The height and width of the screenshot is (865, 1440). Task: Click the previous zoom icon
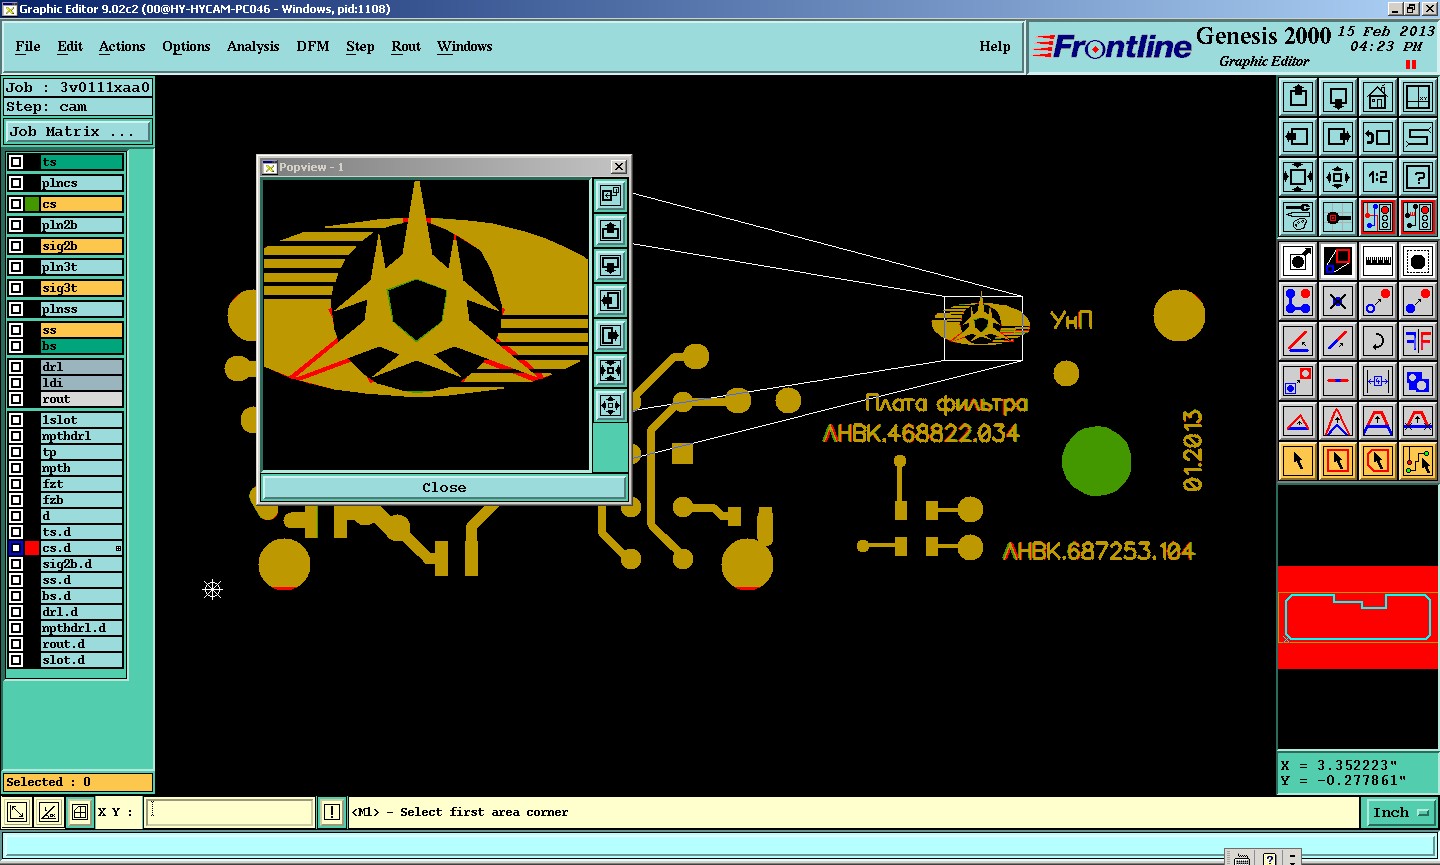pos(1378,137)
